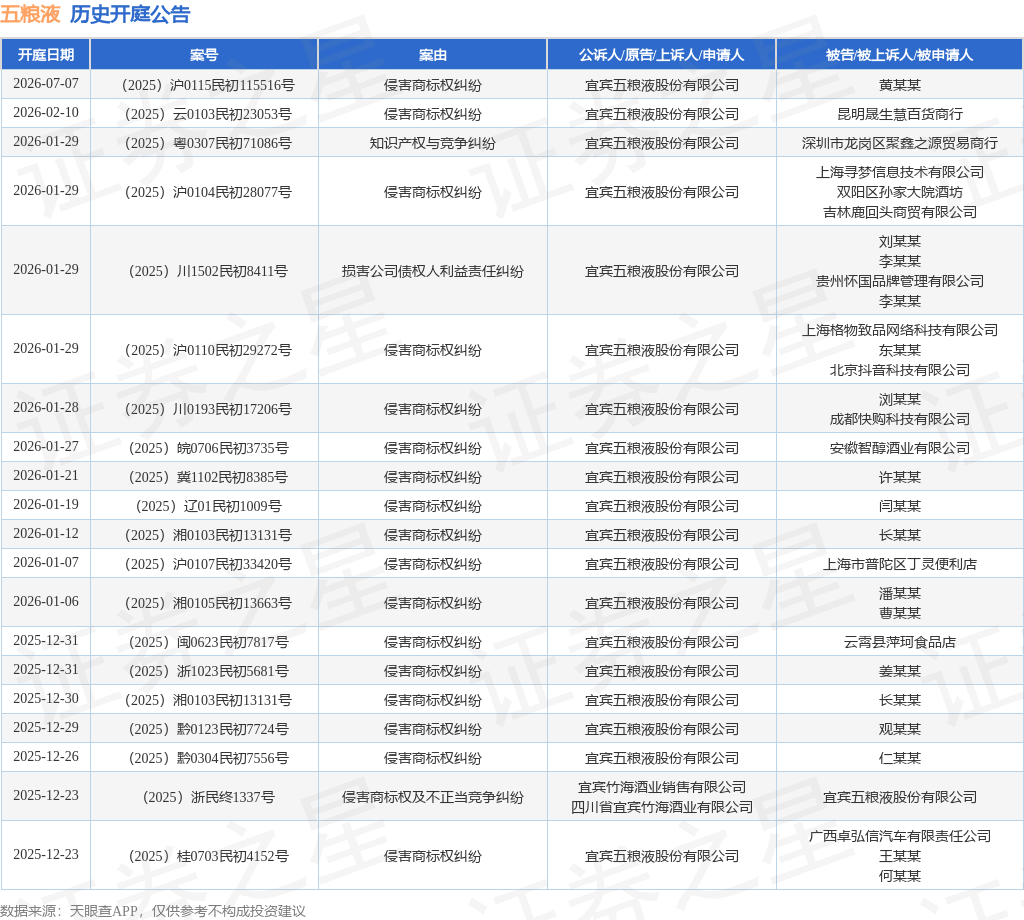Click defendant 刘某某

pyautogui.click(x=899, y=242)
